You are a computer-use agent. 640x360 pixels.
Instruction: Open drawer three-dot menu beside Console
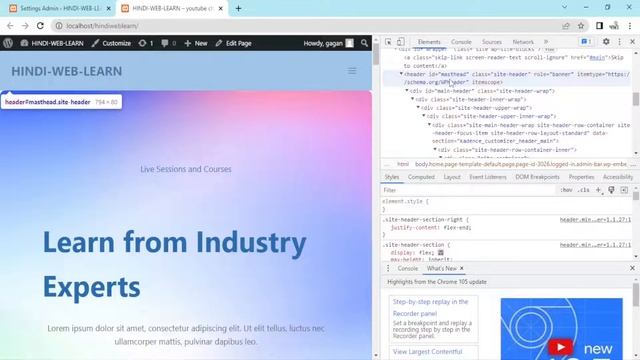coord(388,268)
